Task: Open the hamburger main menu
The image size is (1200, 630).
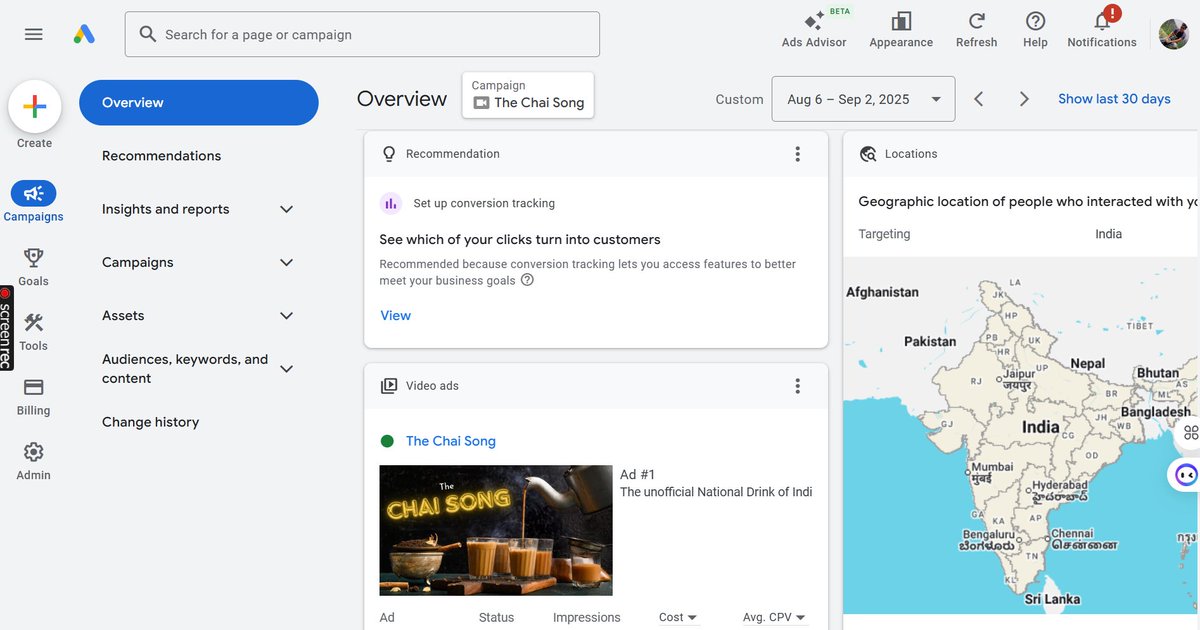Action: (x=33, y=34)
